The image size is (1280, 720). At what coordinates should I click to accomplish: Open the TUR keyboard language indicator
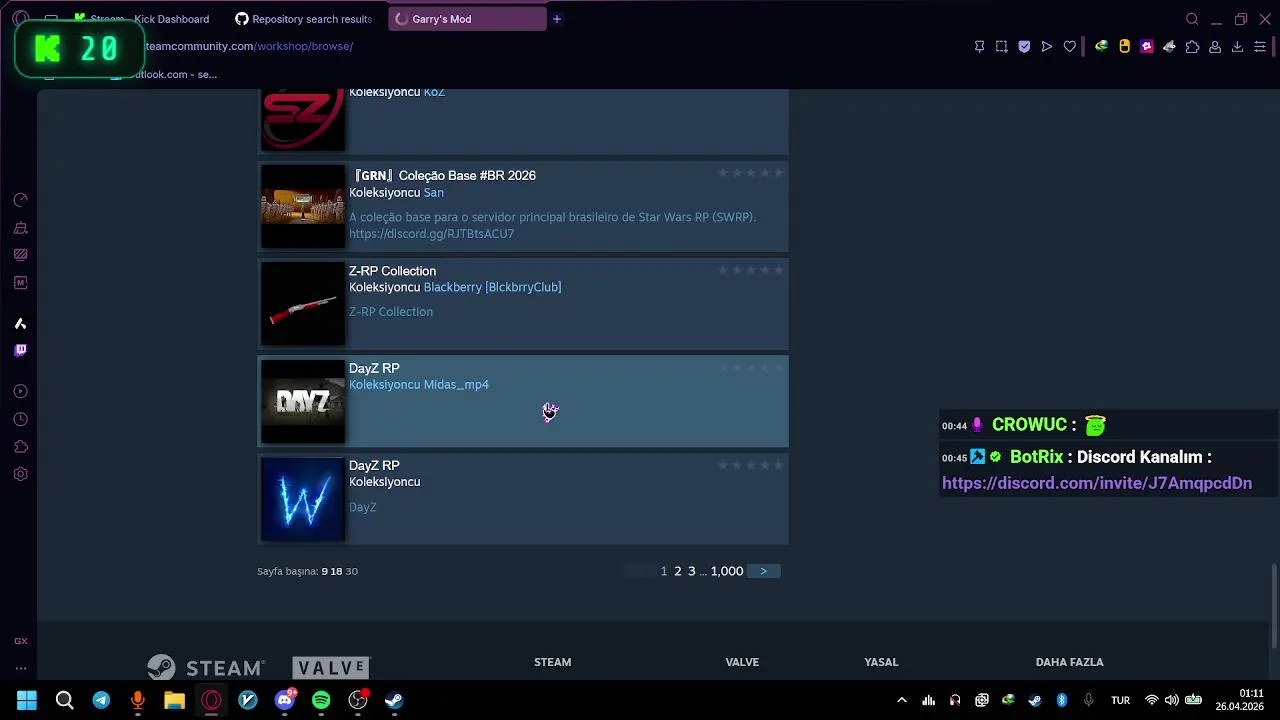(x=1120, y=700)
